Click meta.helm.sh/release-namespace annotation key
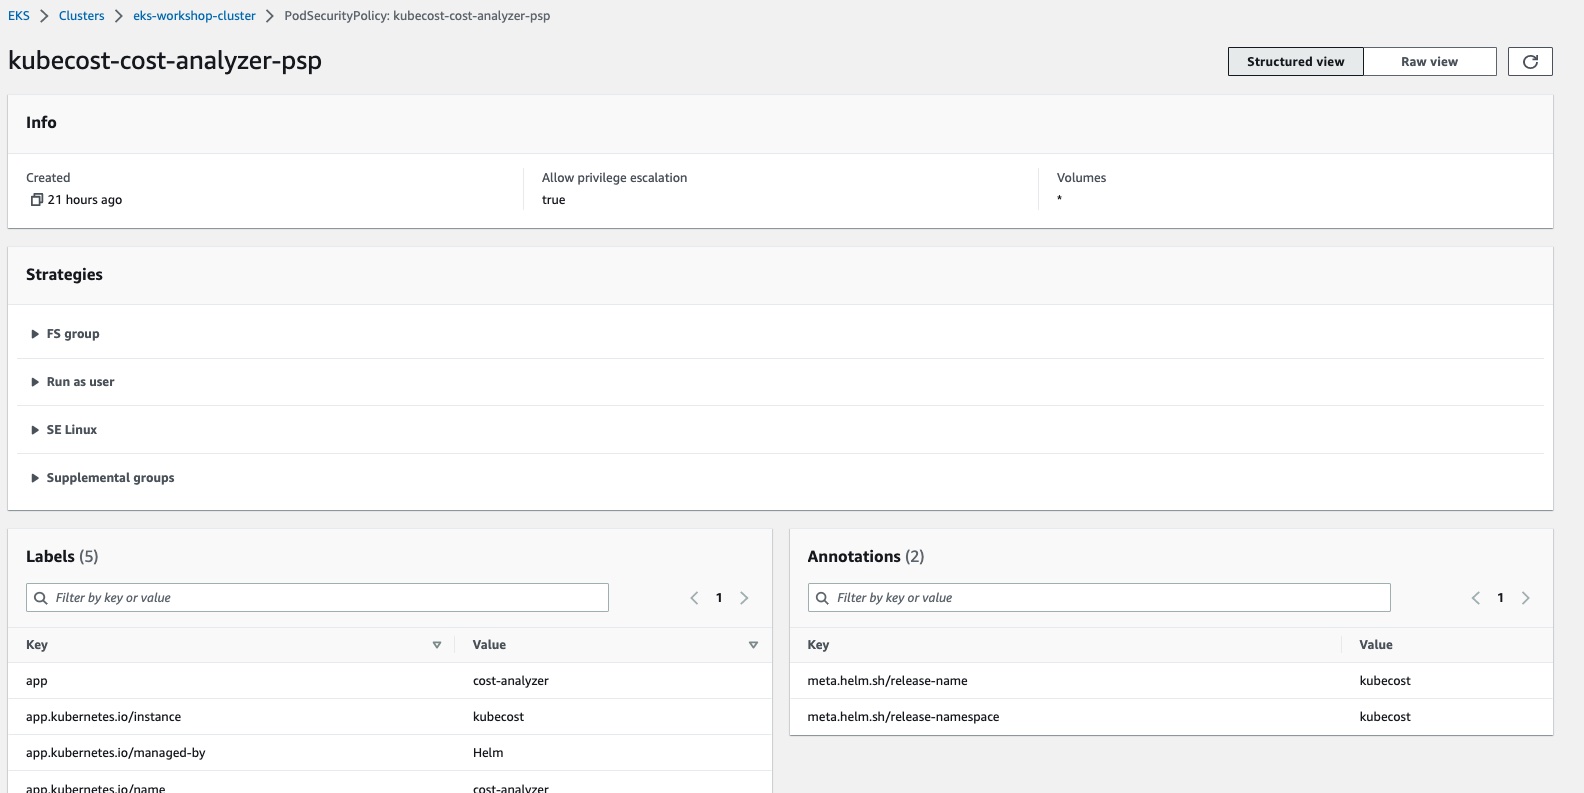 [903, 717]
